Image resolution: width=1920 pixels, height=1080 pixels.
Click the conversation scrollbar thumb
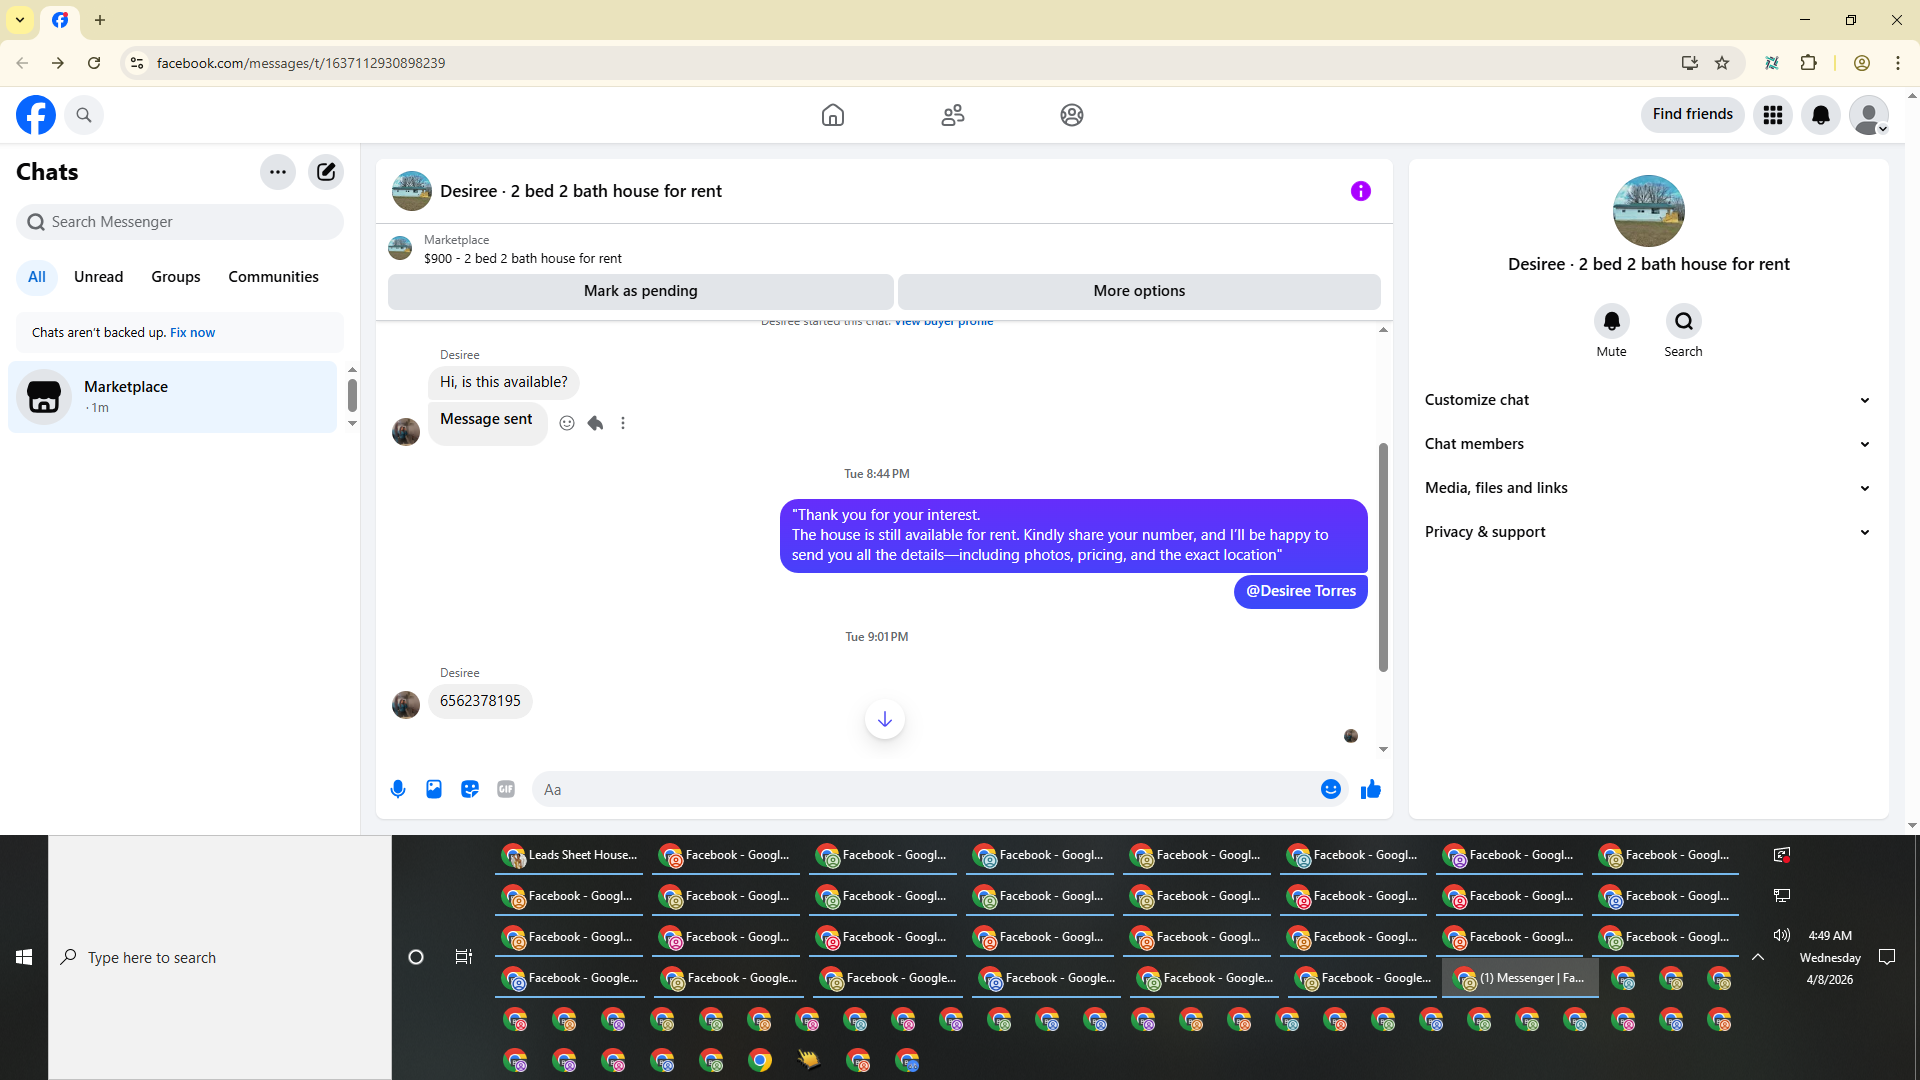1383,556
